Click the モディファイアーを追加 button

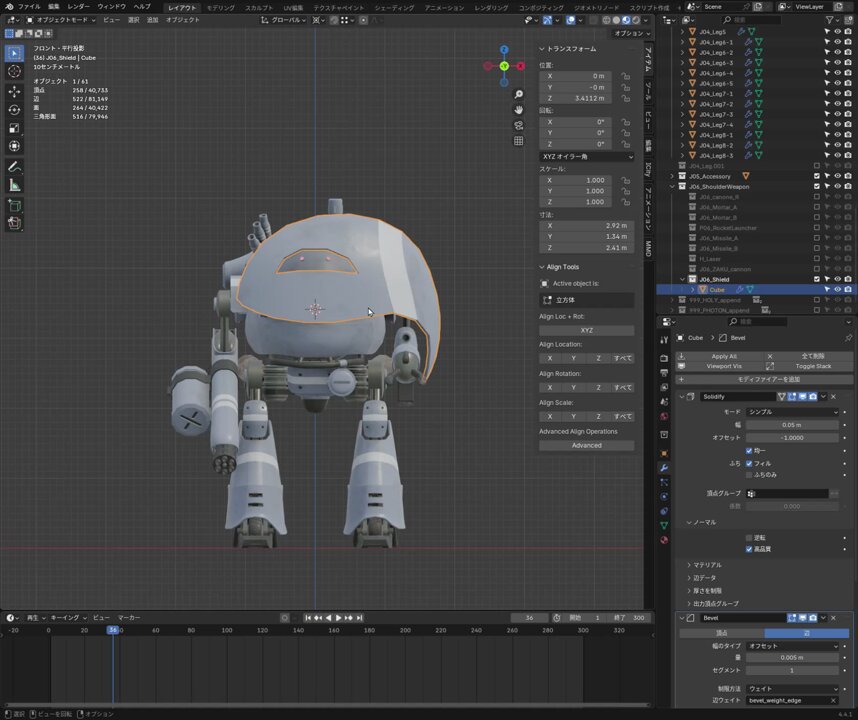(764, 379)
